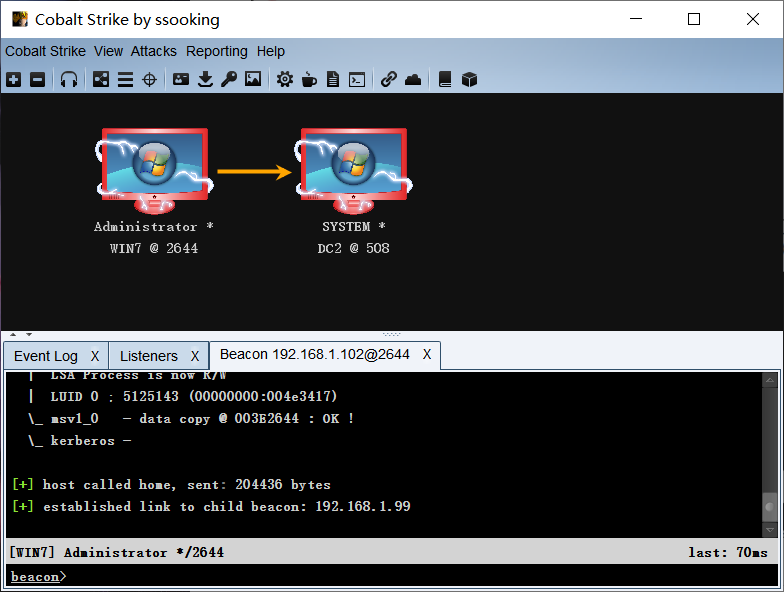This screenshot has width=784, height=592.
Task: Open the Credentials card icon
Action: (x=181, y=79)
